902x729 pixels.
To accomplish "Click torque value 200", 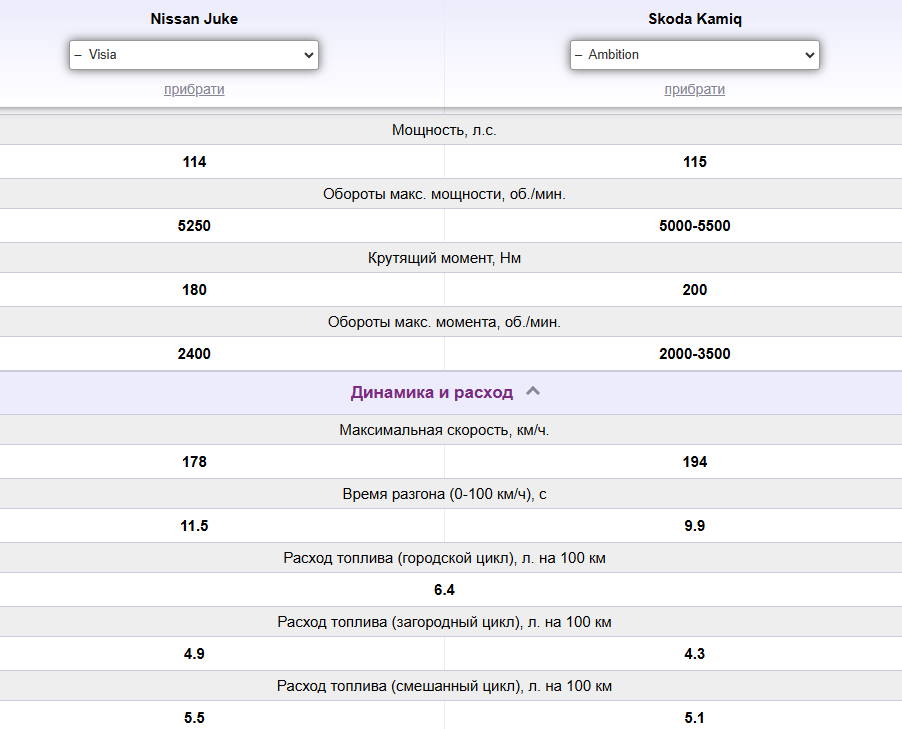I will coord(695,289).
